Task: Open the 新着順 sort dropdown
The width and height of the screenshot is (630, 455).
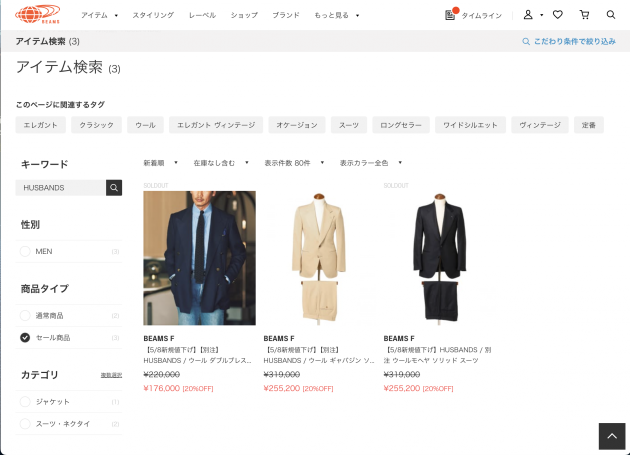Action: coord(160,163)
